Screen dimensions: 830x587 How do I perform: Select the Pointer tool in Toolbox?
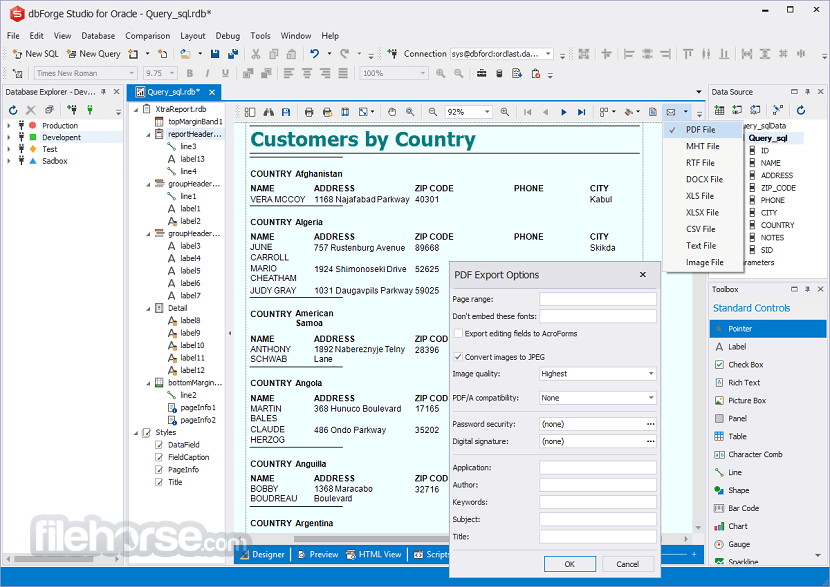pos(768,329)
